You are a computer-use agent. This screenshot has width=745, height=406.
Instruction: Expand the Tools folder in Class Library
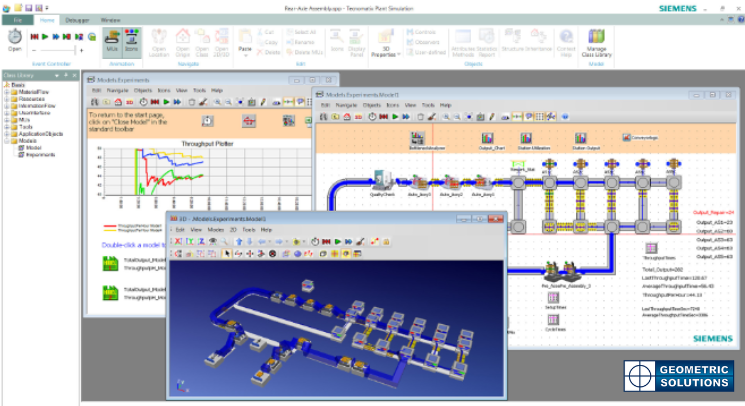pyautogui.click(x=7, y=127)
